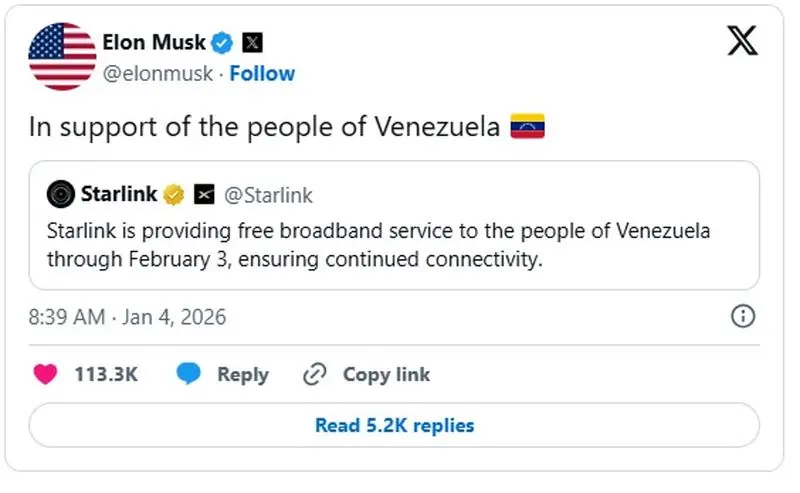800x493 pixels.
Task: Follow the @elonmusk account
Action: pyautogui.click(x=262, y=73)
